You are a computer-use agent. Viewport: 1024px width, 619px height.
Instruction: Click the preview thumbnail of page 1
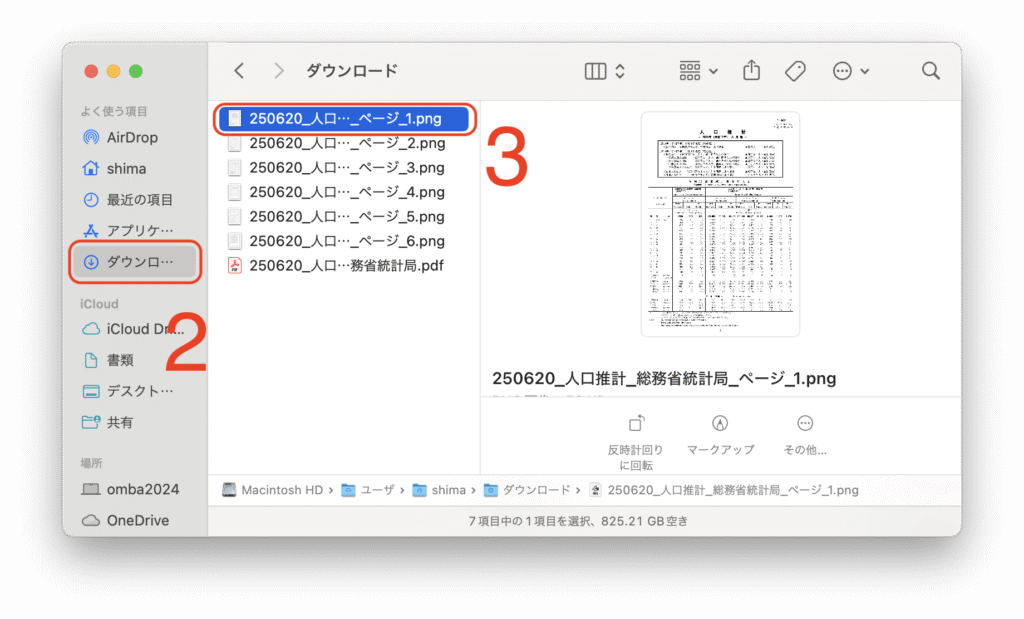point(720,224)
